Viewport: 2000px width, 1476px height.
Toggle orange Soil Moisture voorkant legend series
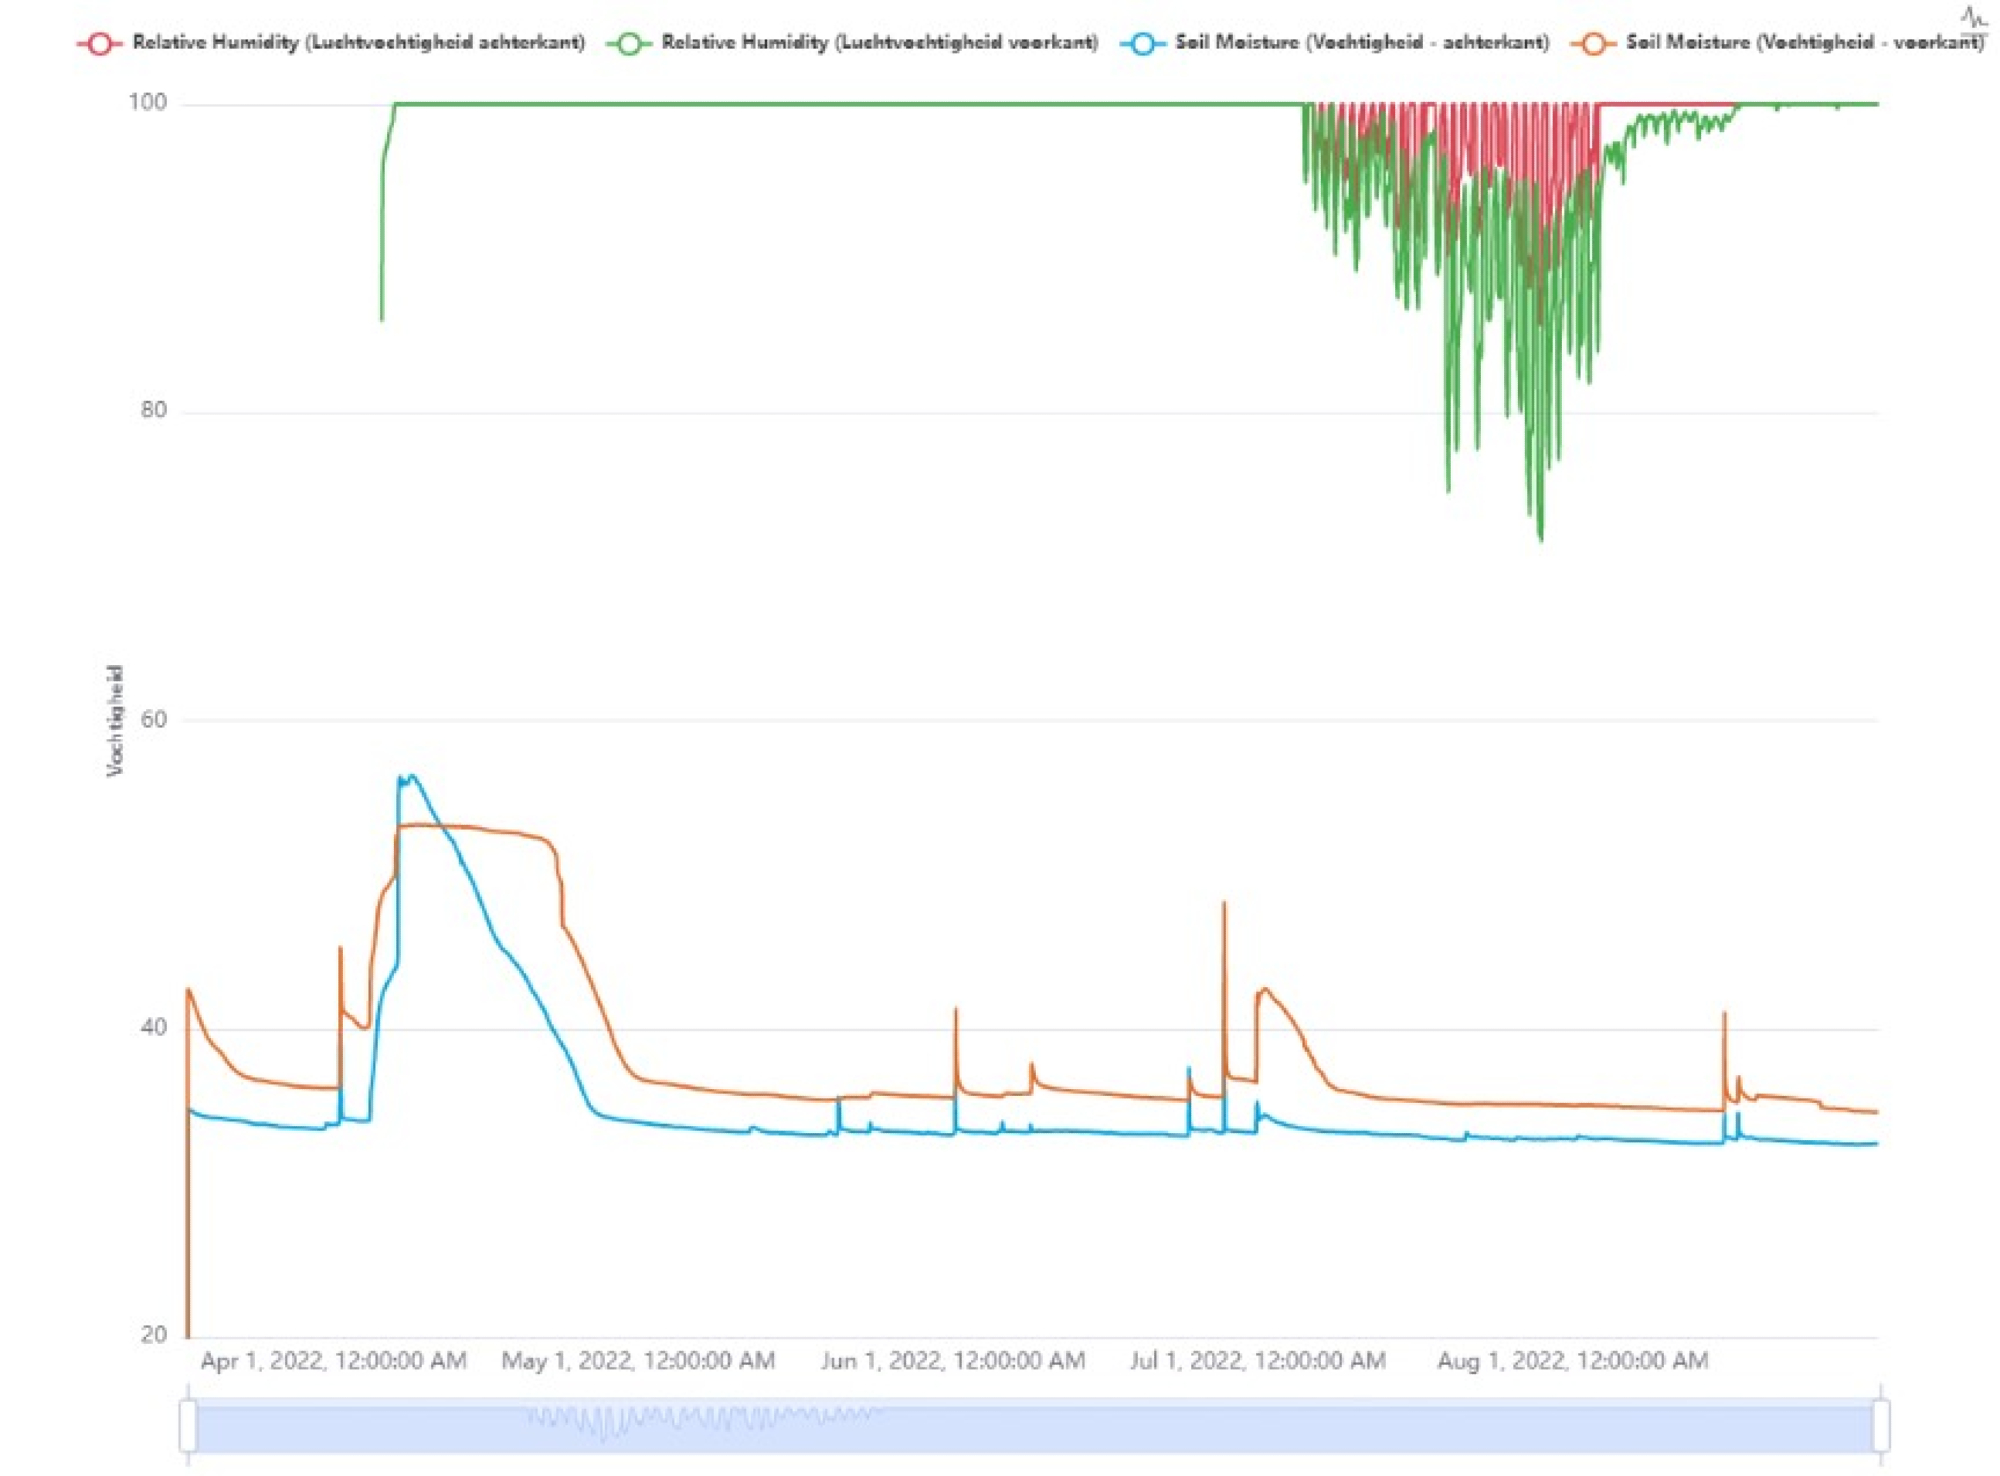1777,43
